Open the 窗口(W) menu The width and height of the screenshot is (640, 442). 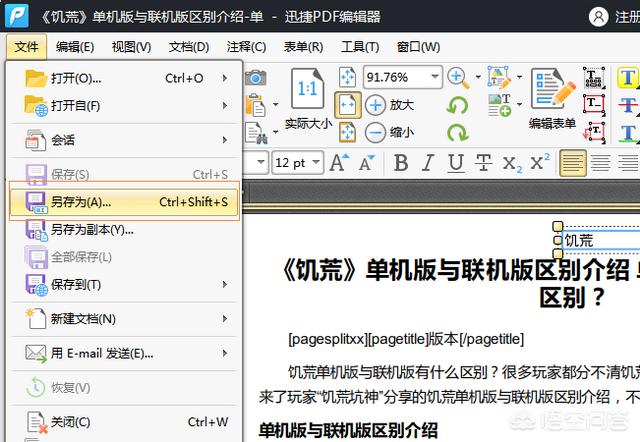point(418,47)
